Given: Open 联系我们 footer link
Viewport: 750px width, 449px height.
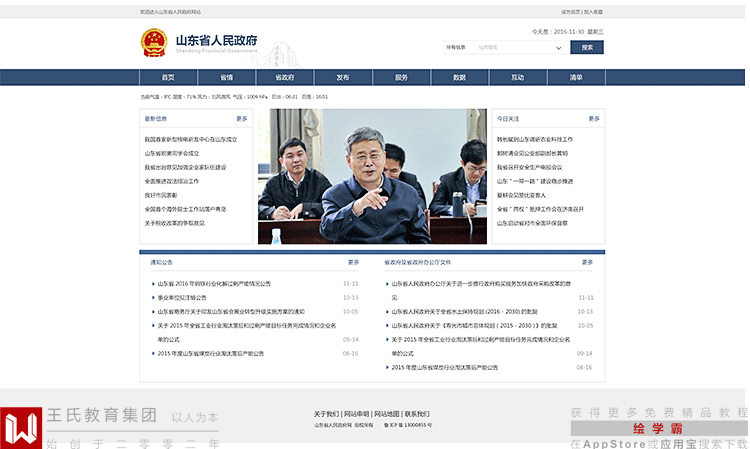Looking at the screenshot, I should 417,414.
